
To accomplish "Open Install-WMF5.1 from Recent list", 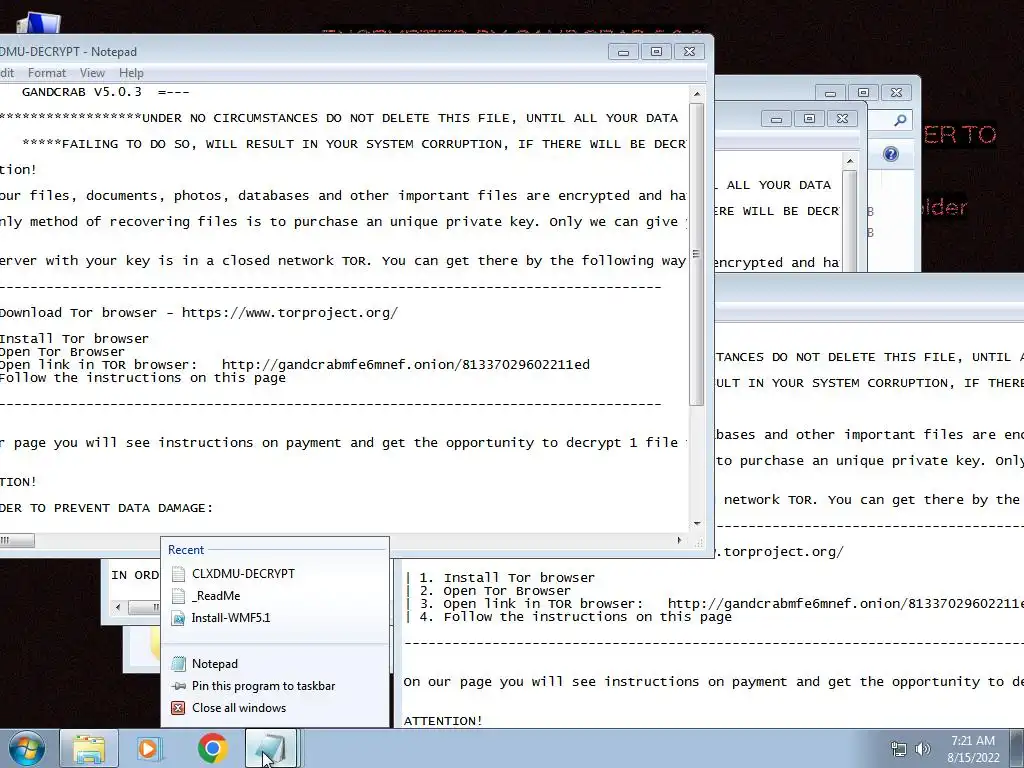I will point(275,618).
